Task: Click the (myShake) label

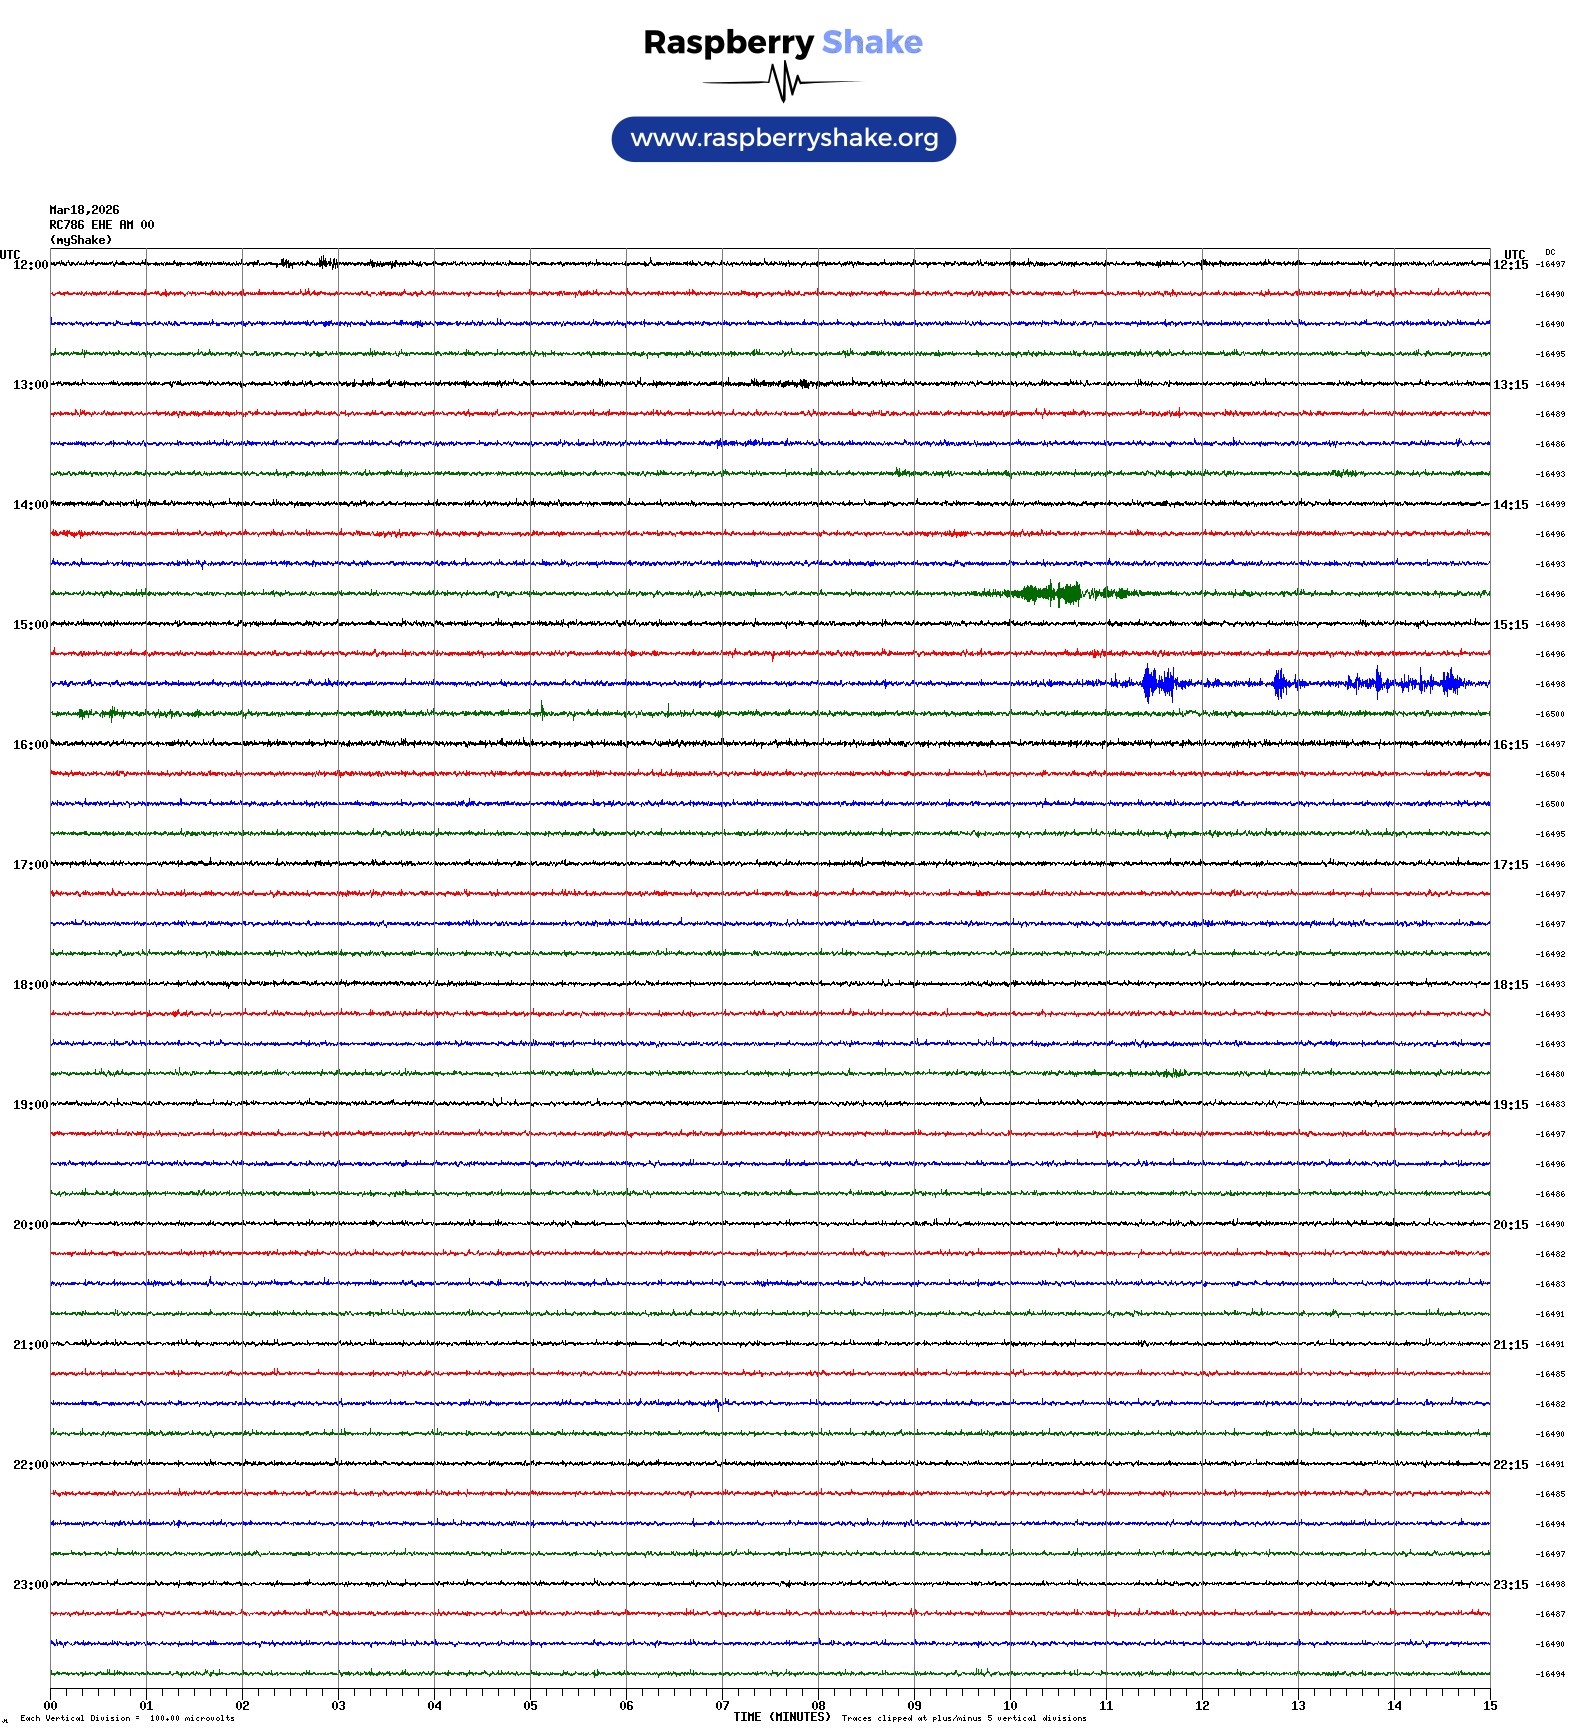Action: click(80, 240)
